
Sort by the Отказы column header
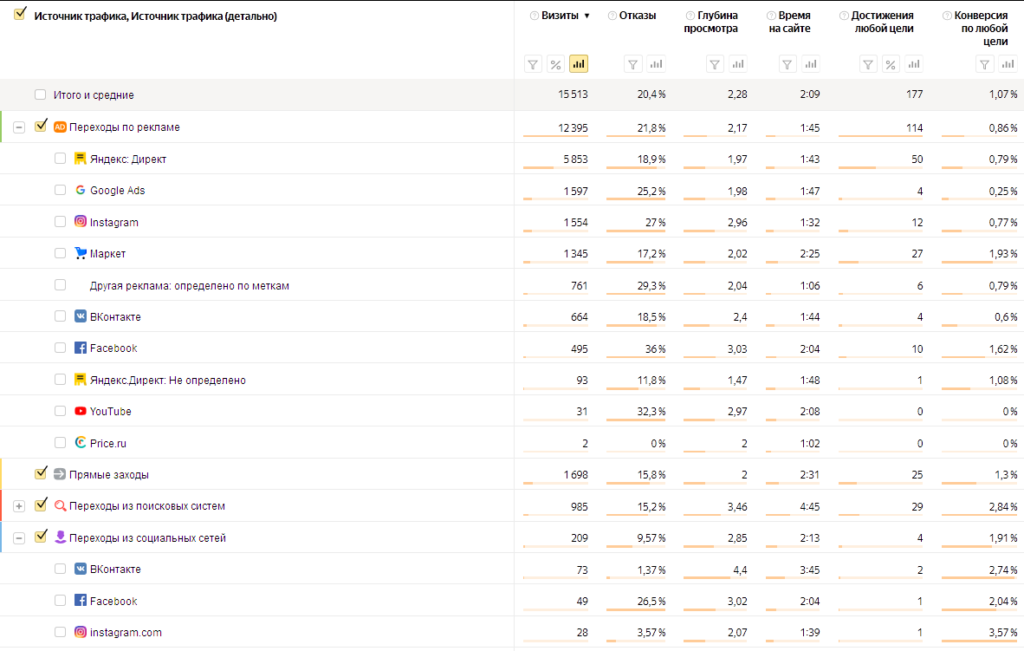coord(637,16)
